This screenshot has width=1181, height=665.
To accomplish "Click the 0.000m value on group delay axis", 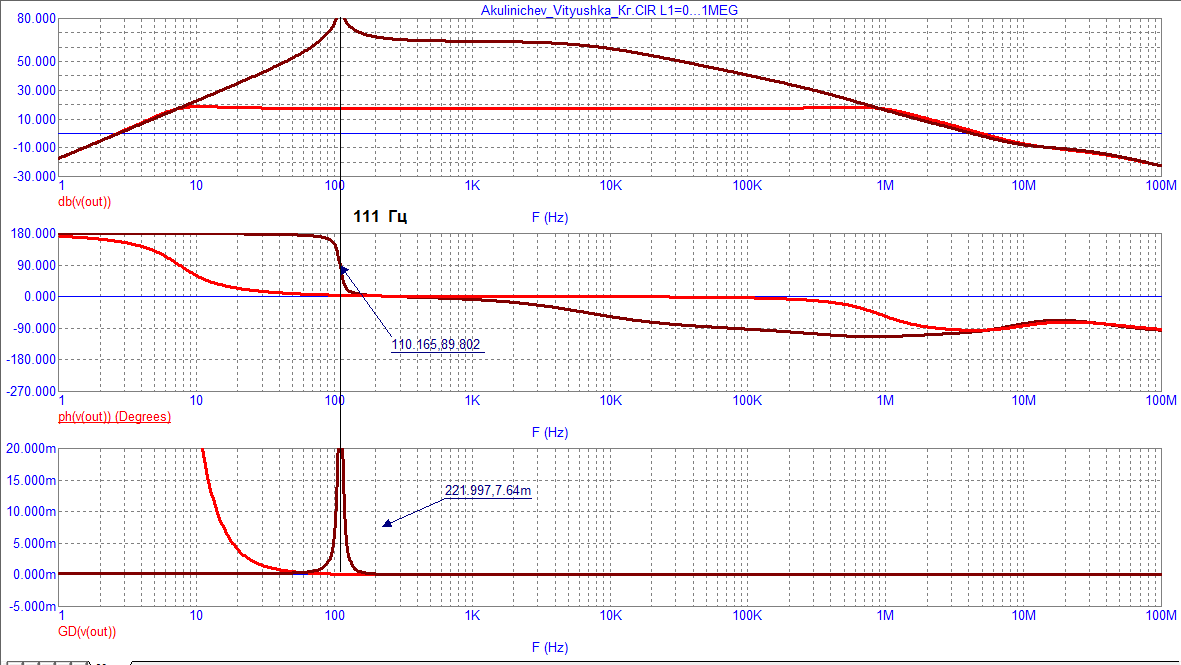I will [35, 575].
